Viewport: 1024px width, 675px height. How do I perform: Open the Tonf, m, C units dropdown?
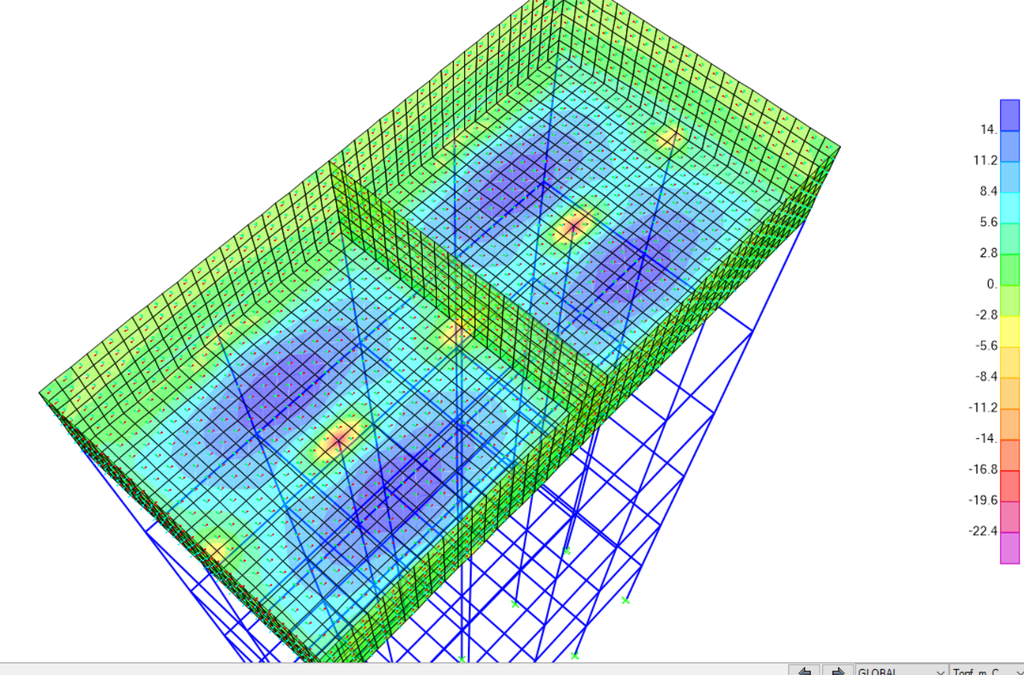pyautogui.click(x=987, y=671)
